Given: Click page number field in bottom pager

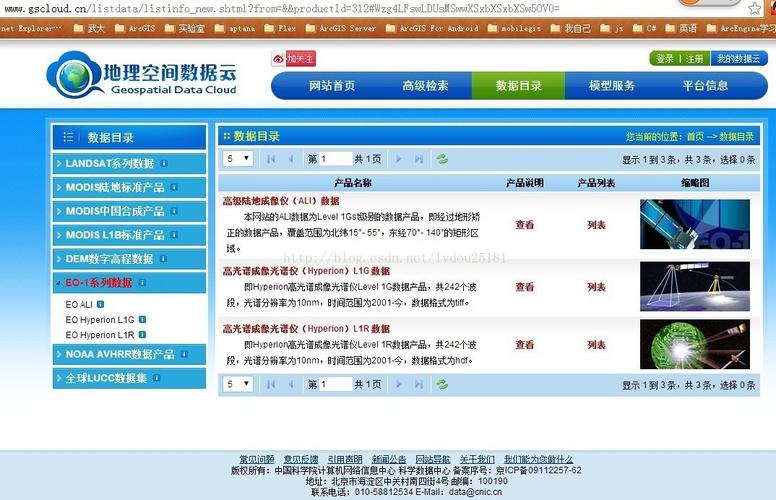Looking at the screenshot, I should tap(336, 384).
